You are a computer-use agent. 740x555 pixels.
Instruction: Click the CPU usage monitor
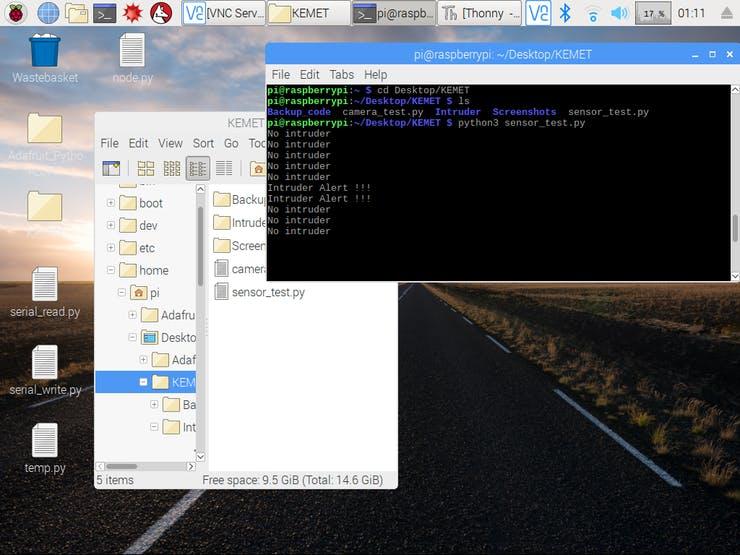pos(653,13)
